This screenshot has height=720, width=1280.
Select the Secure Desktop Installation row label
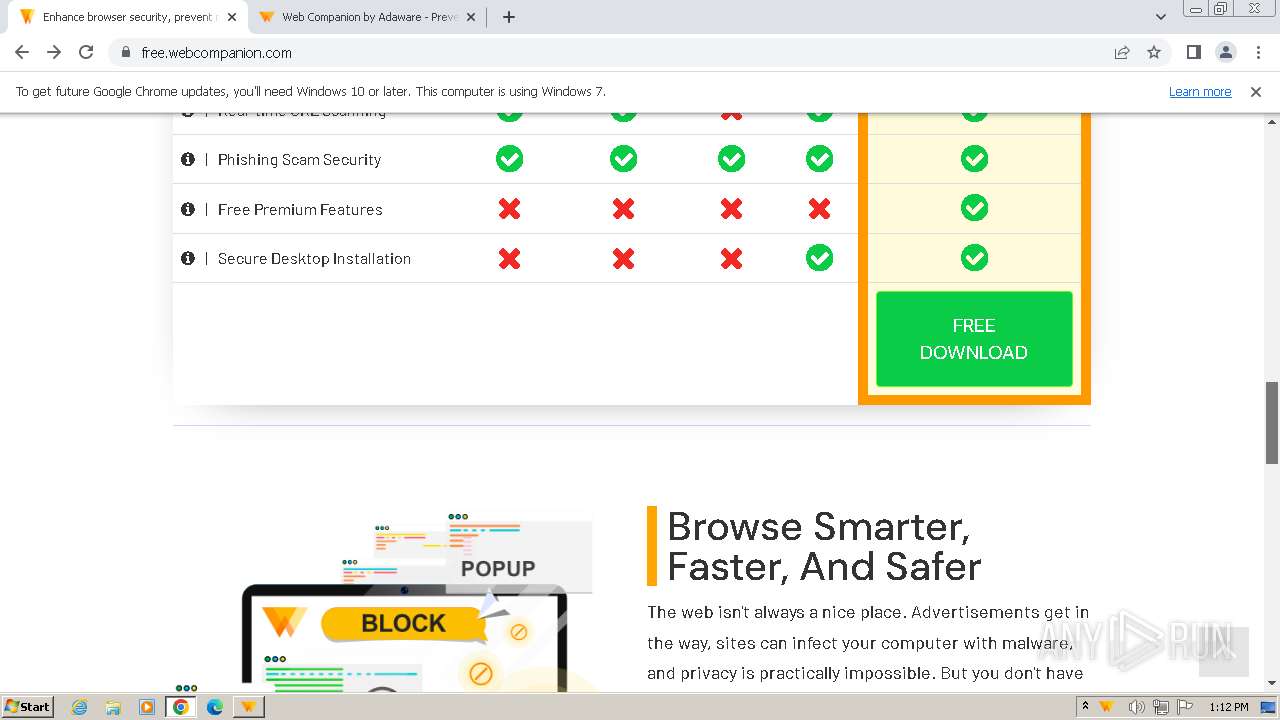click(x=314, y=258)
